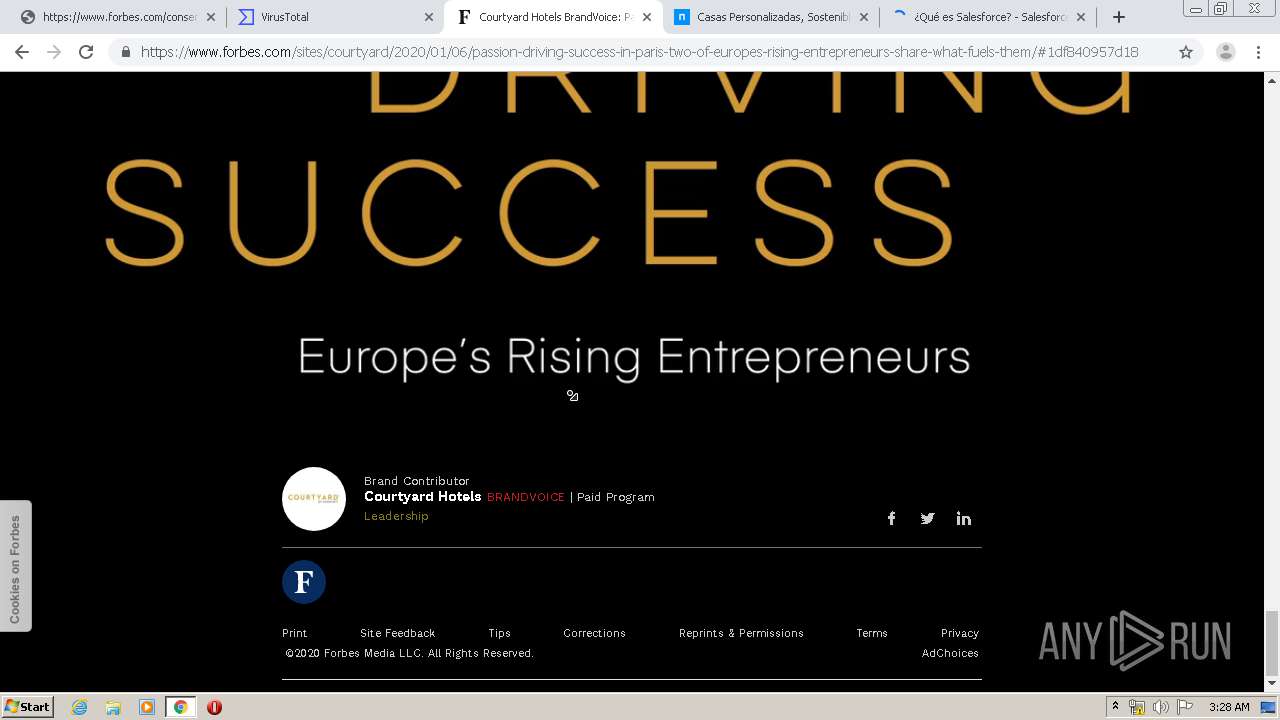Screen dimensions: 1280x720
Task: Bookmark this page with the star icon
Action: (x=1186, y=52)
